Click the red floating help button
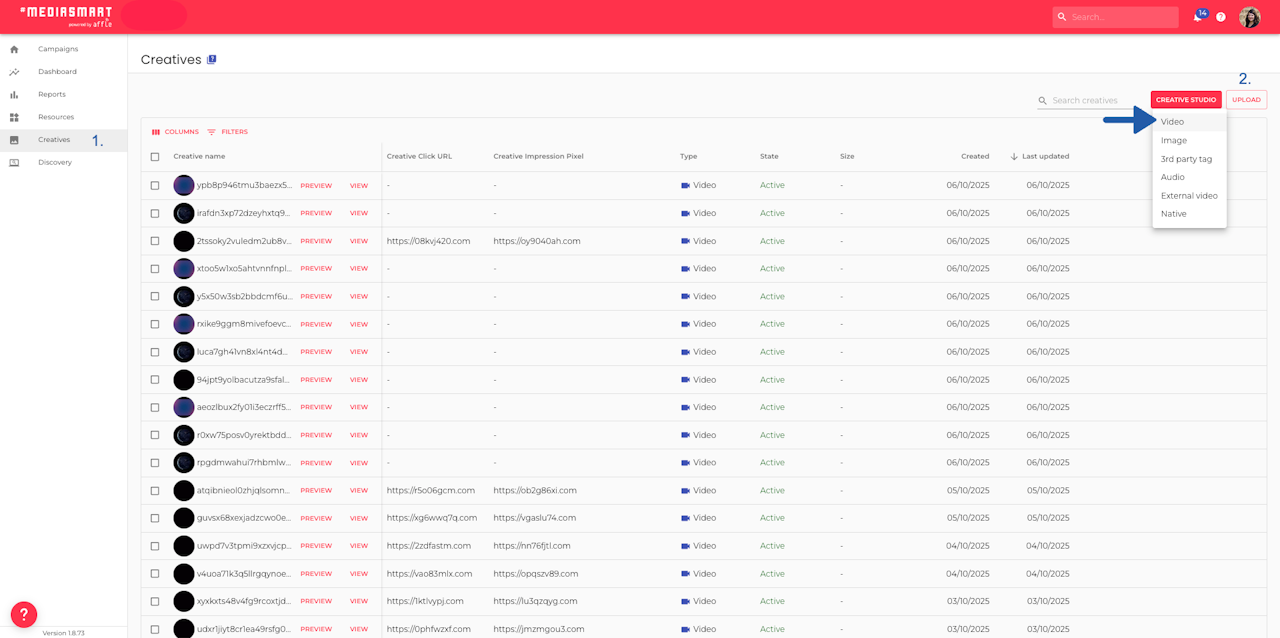Screen dimensions: 1280x638 (24, 614)
